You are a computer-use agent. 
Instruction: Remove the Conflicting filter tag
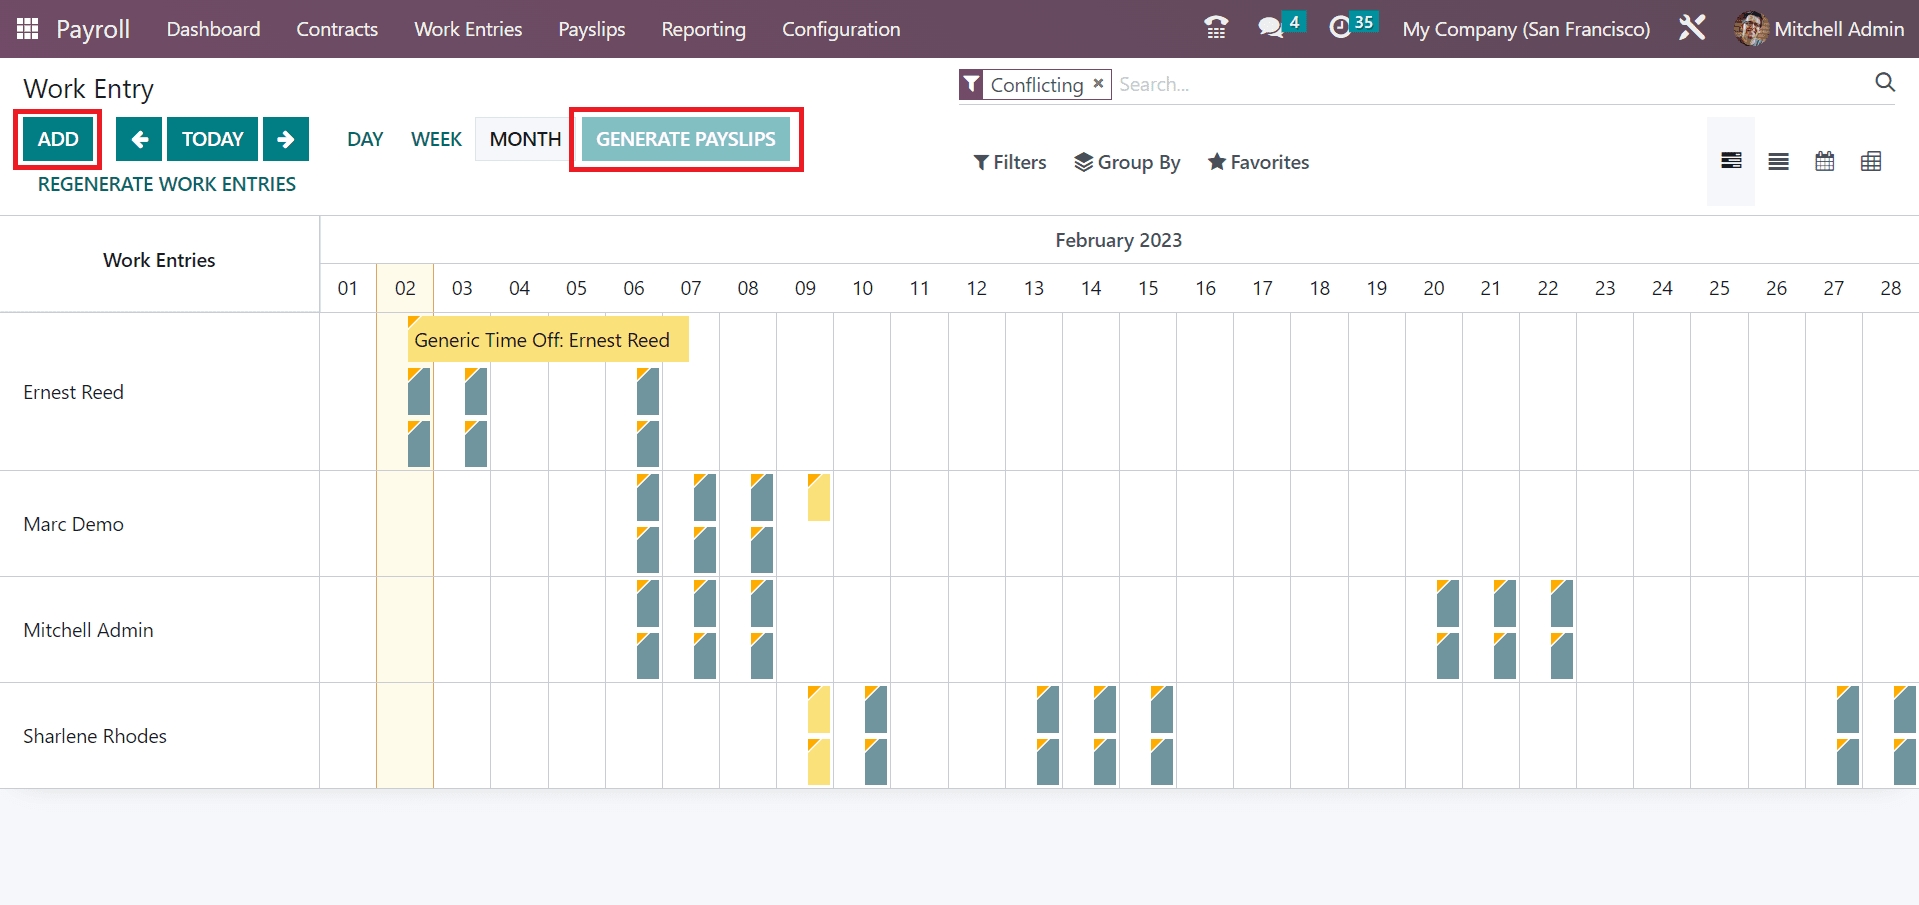click(x=1098, y=84)
